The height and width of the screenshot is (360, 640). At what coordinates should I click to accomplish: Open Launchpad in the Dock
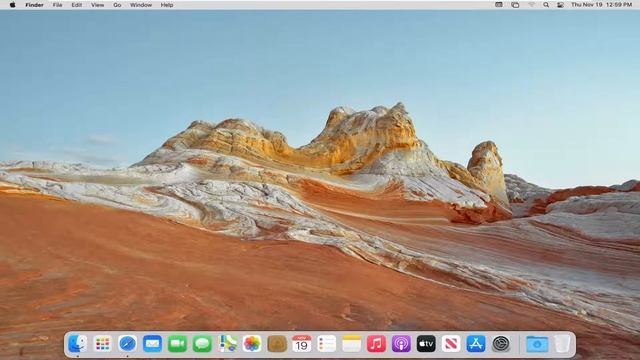point(102,344)
